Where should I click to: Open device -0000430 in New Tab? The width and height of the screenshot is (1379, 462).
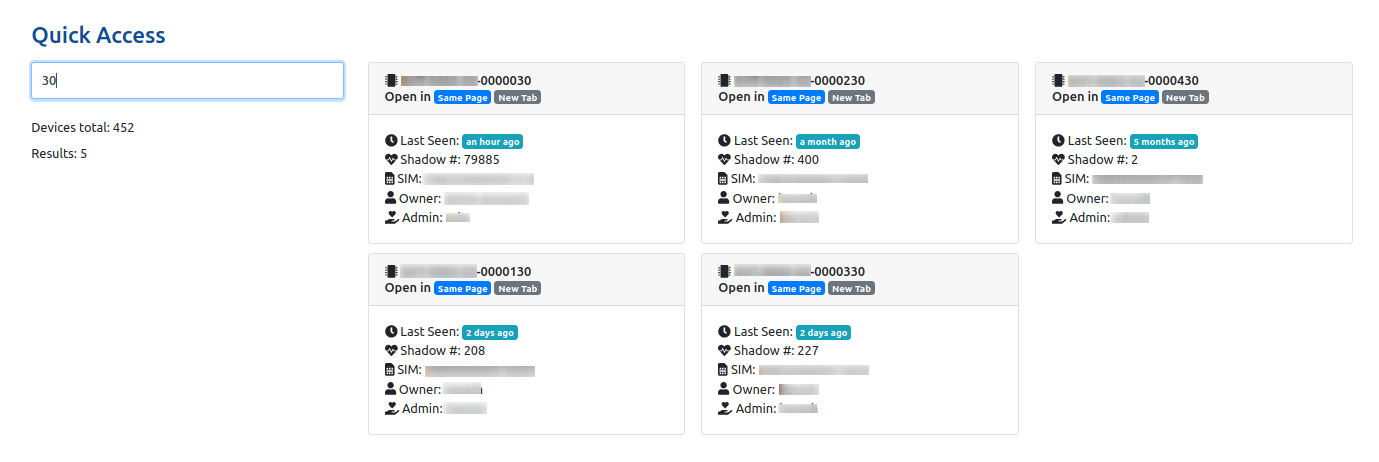click(x=1185, y=98)
